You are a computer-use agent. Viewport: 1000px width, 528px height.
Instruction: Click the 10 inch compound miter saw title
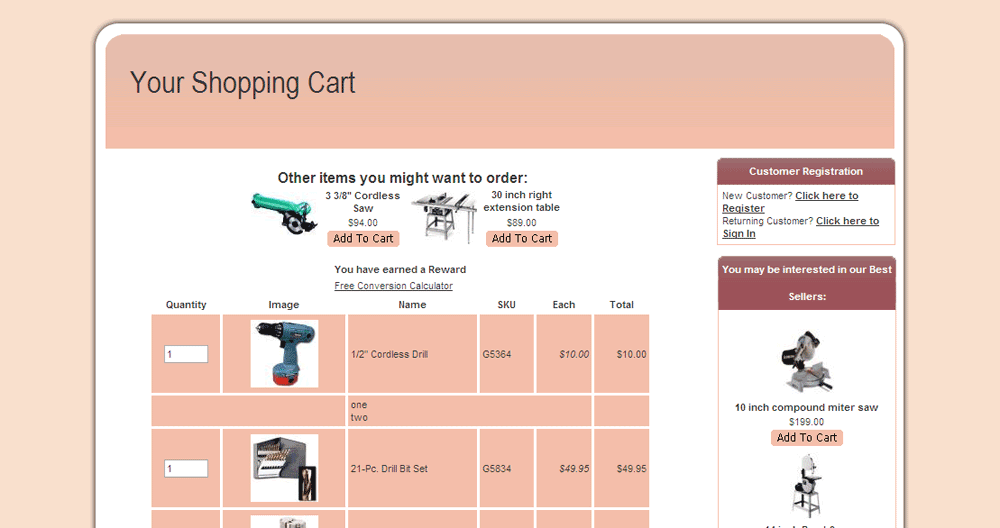(806, 408)
